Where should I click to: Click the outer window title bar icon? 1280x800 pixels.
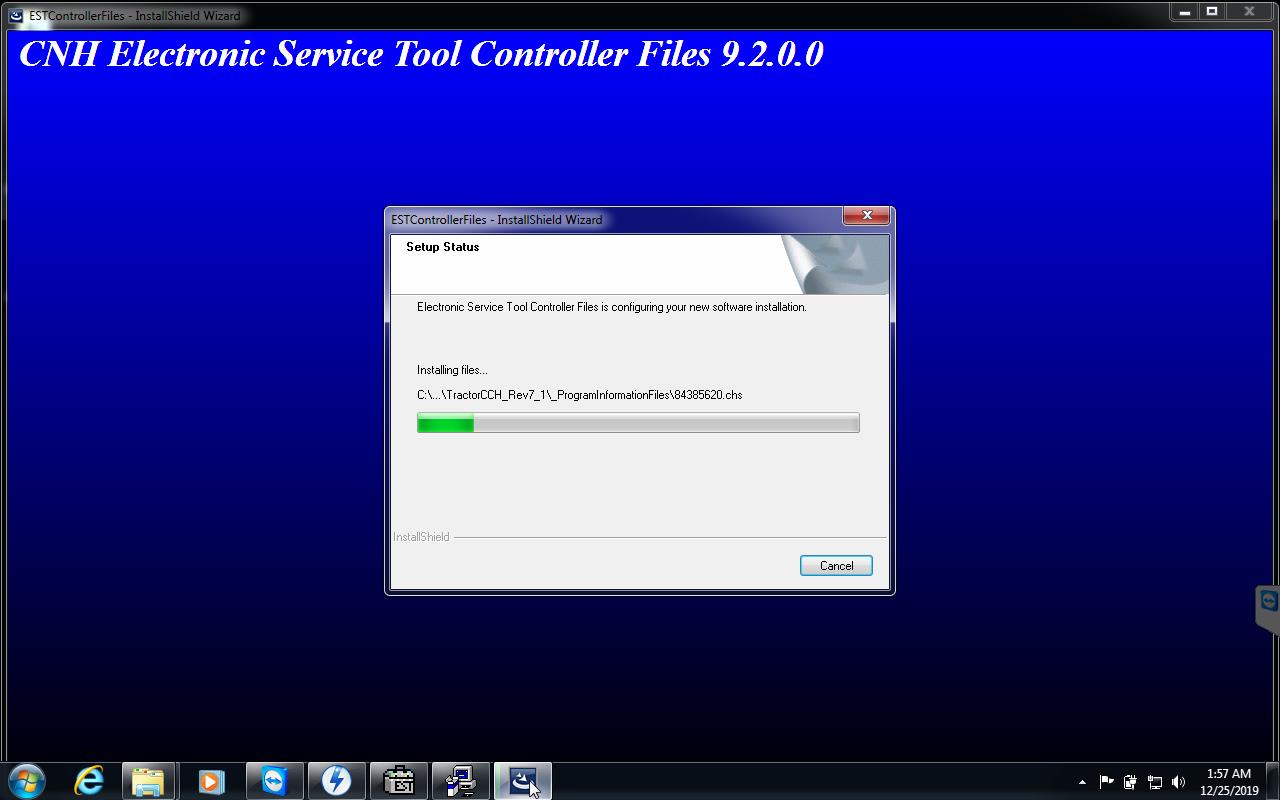click(16, 16)
